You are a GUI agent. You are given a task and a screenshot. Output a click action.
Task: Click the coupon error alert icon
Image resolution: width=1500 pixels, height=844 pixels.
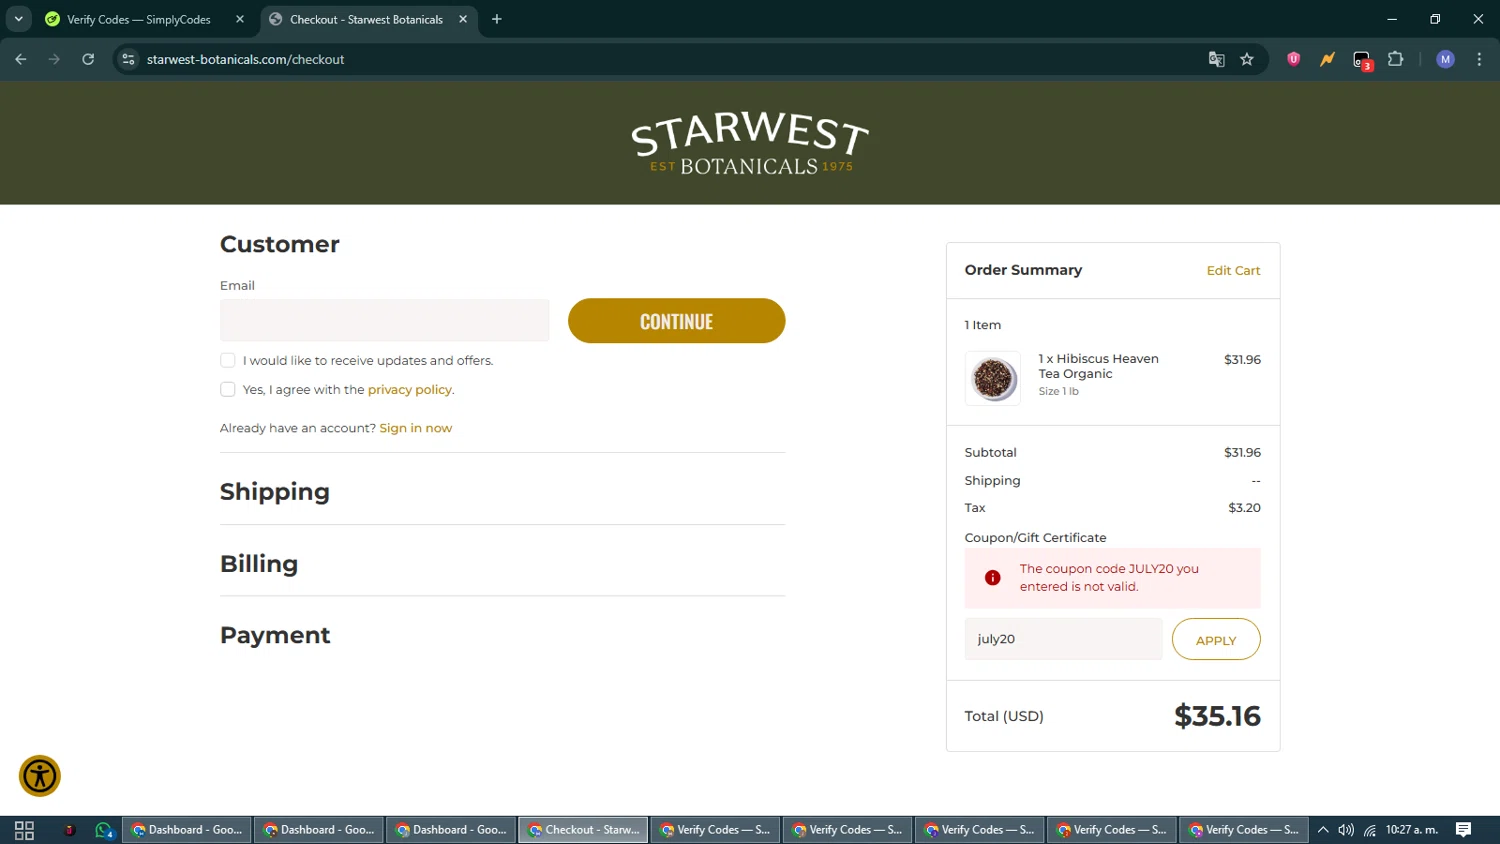[992, 578]
